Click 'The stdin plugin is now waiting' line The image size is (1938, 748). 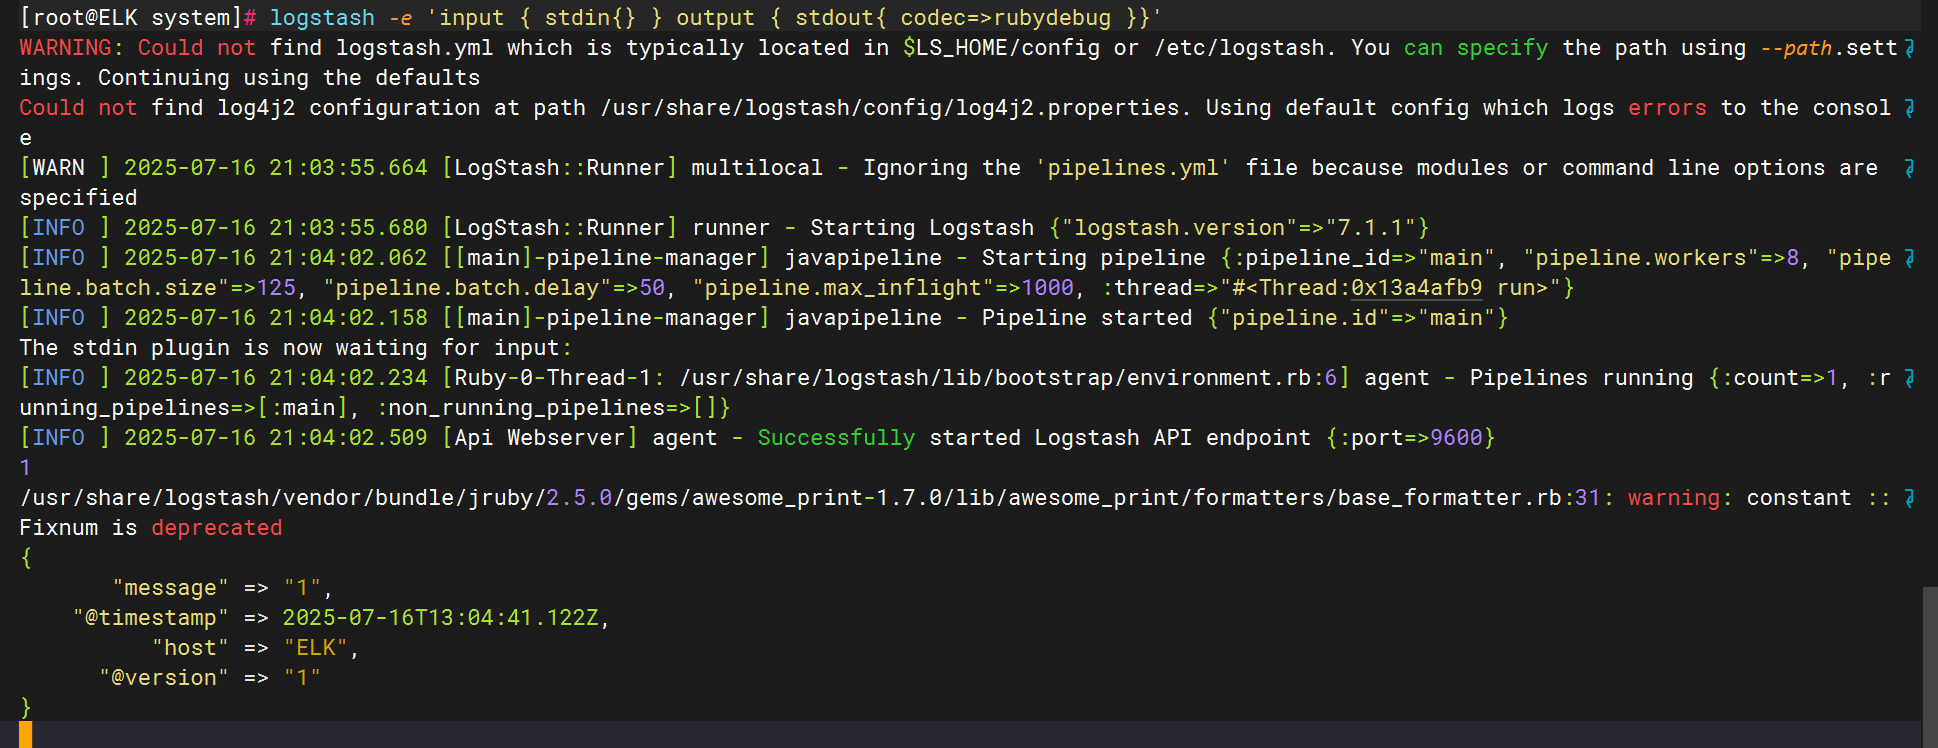click(x=296, y=348)
